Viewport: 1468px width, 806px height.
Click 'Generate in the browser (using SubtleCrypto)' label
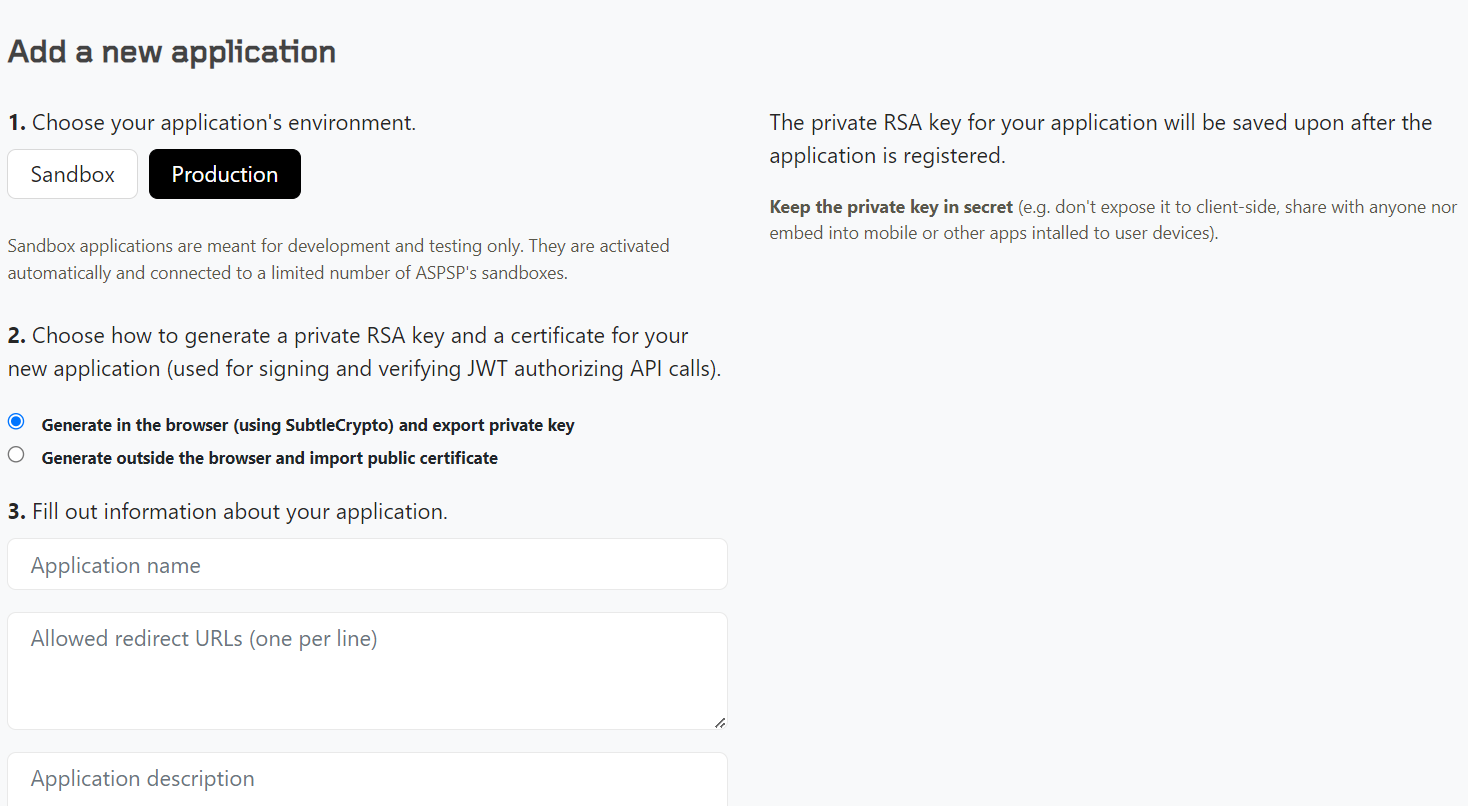(308, 425)
